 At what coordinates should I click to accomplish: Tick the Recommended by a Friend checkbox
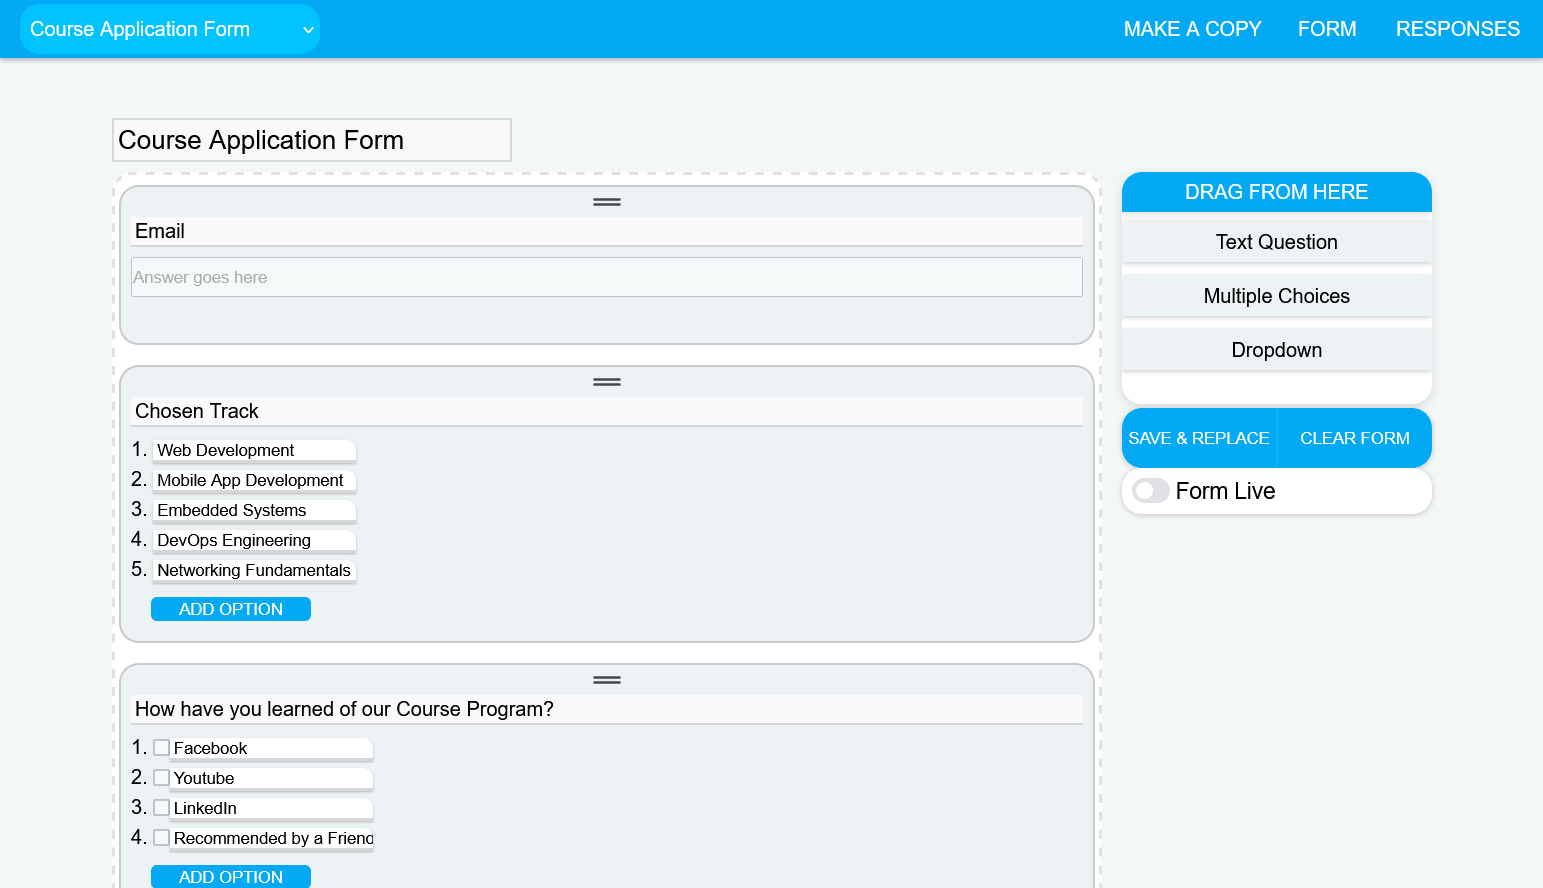pos(161,838)
